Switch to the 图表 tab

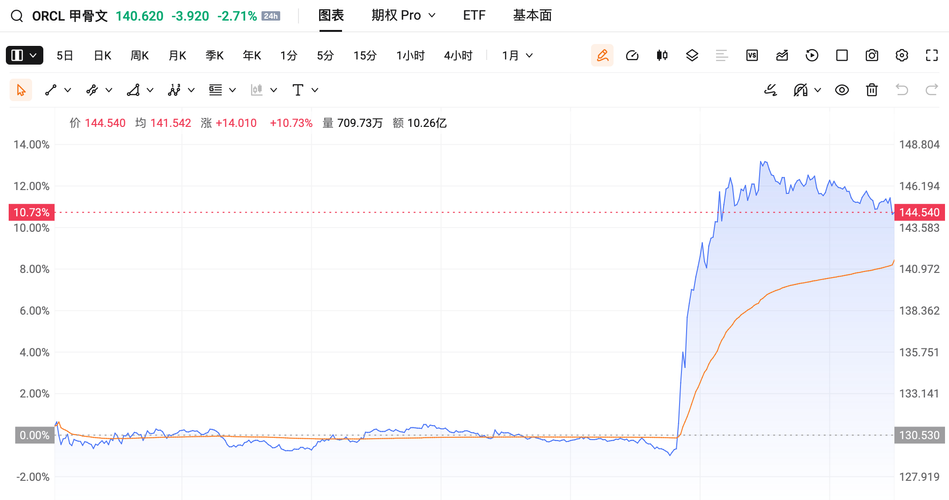pyautogui.click(x=331, y=16)
